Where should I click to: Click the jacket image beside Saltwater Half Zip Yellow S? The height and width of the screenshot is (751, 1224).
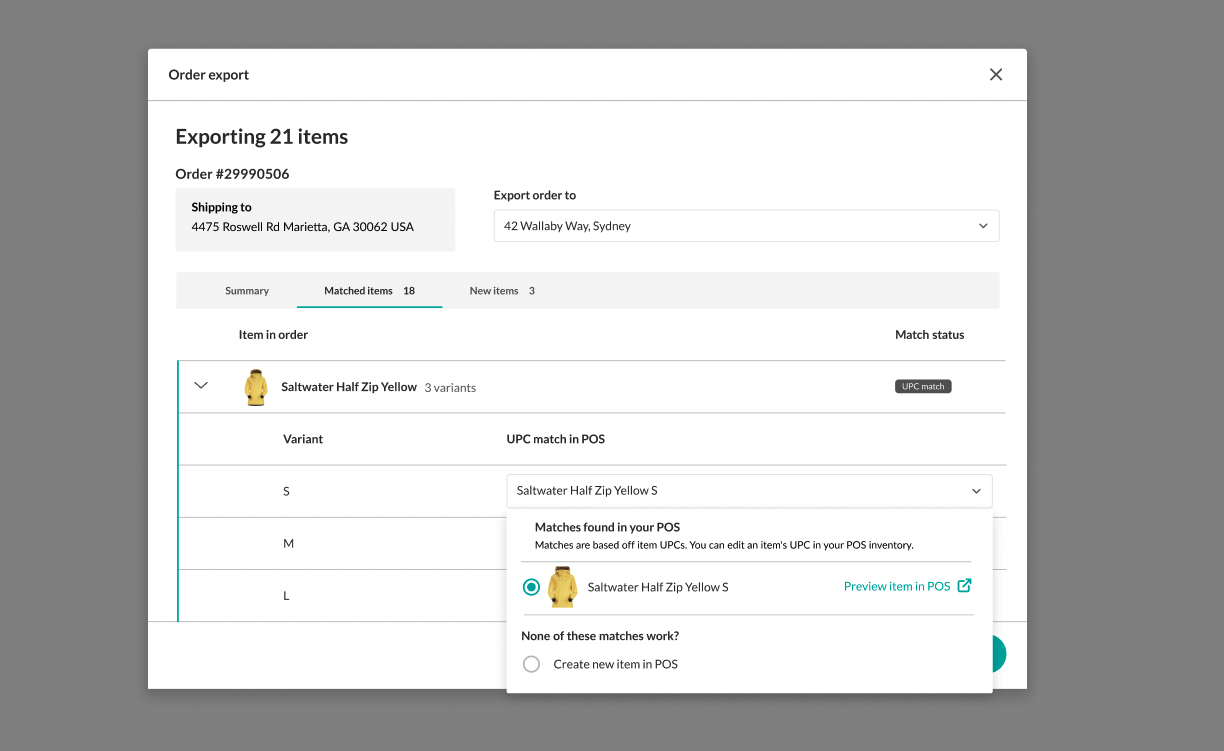pyautogui.click(x=563, y=587)
